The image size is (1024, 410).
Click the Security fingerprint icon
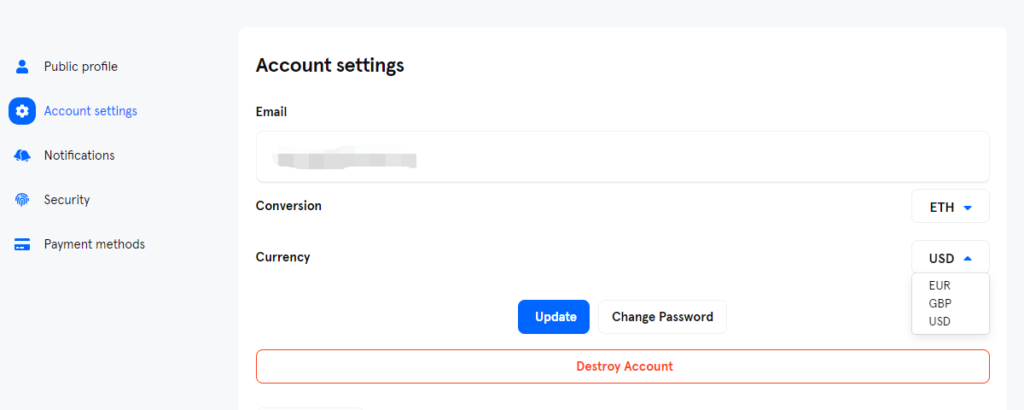point(22,200)
